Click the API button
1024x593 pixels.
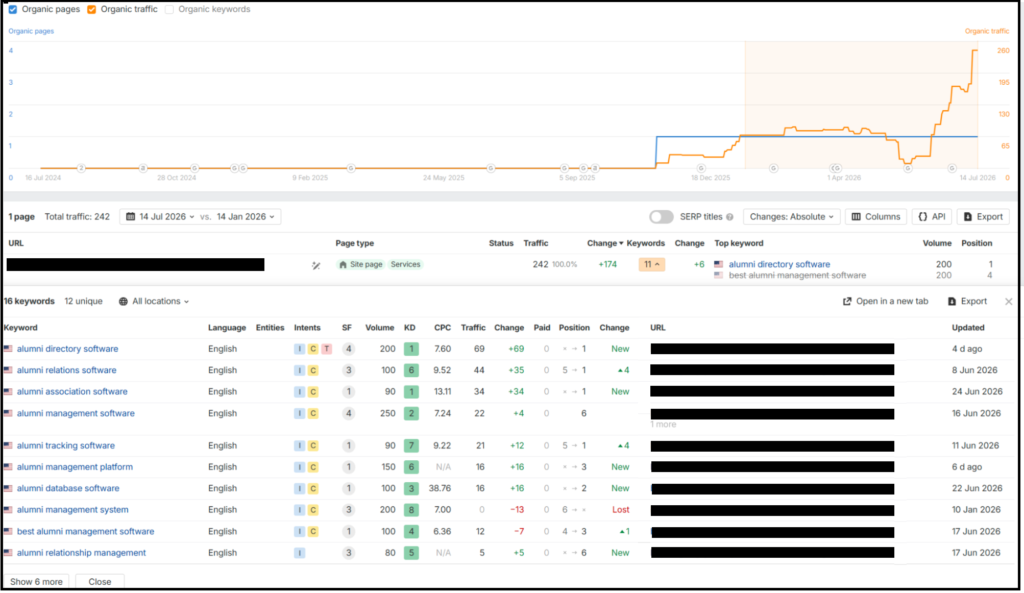(932, 217)
